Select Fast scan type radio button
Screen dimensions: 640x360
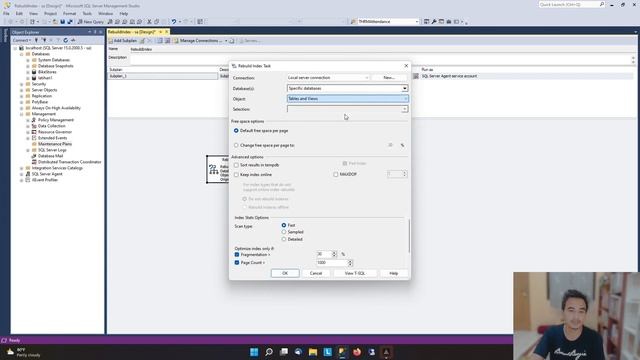point(284,225)
